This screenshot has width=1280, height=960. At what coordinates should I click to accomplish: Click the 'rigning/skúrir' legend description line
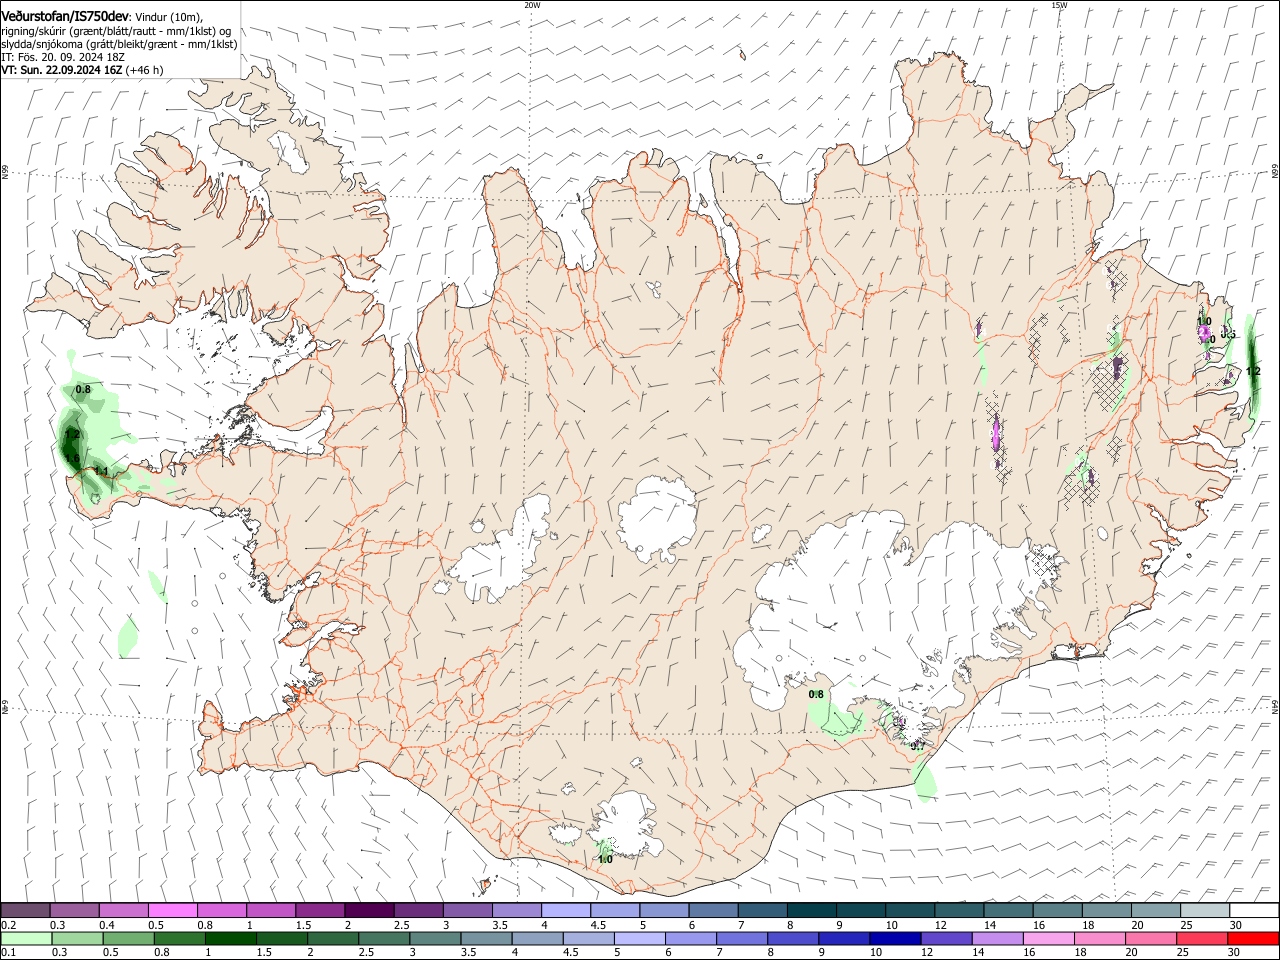coord(117,31)
